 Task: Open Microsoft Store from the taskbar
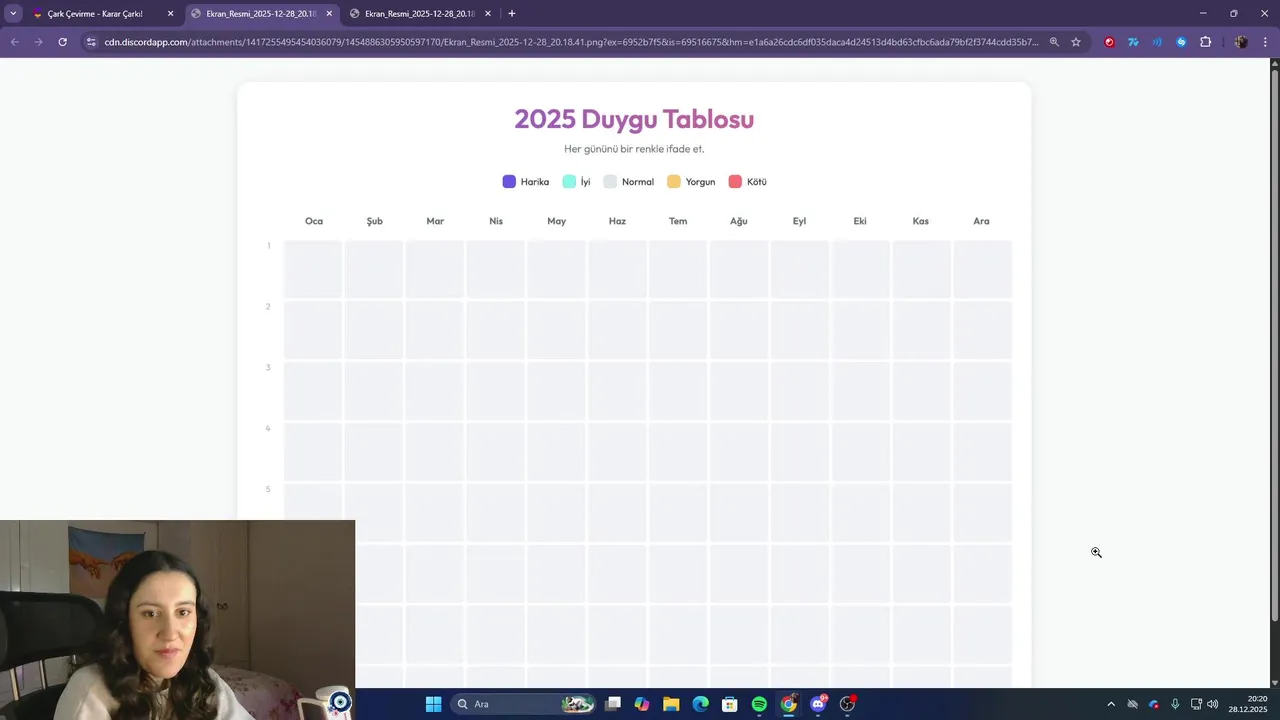(730, 704)
